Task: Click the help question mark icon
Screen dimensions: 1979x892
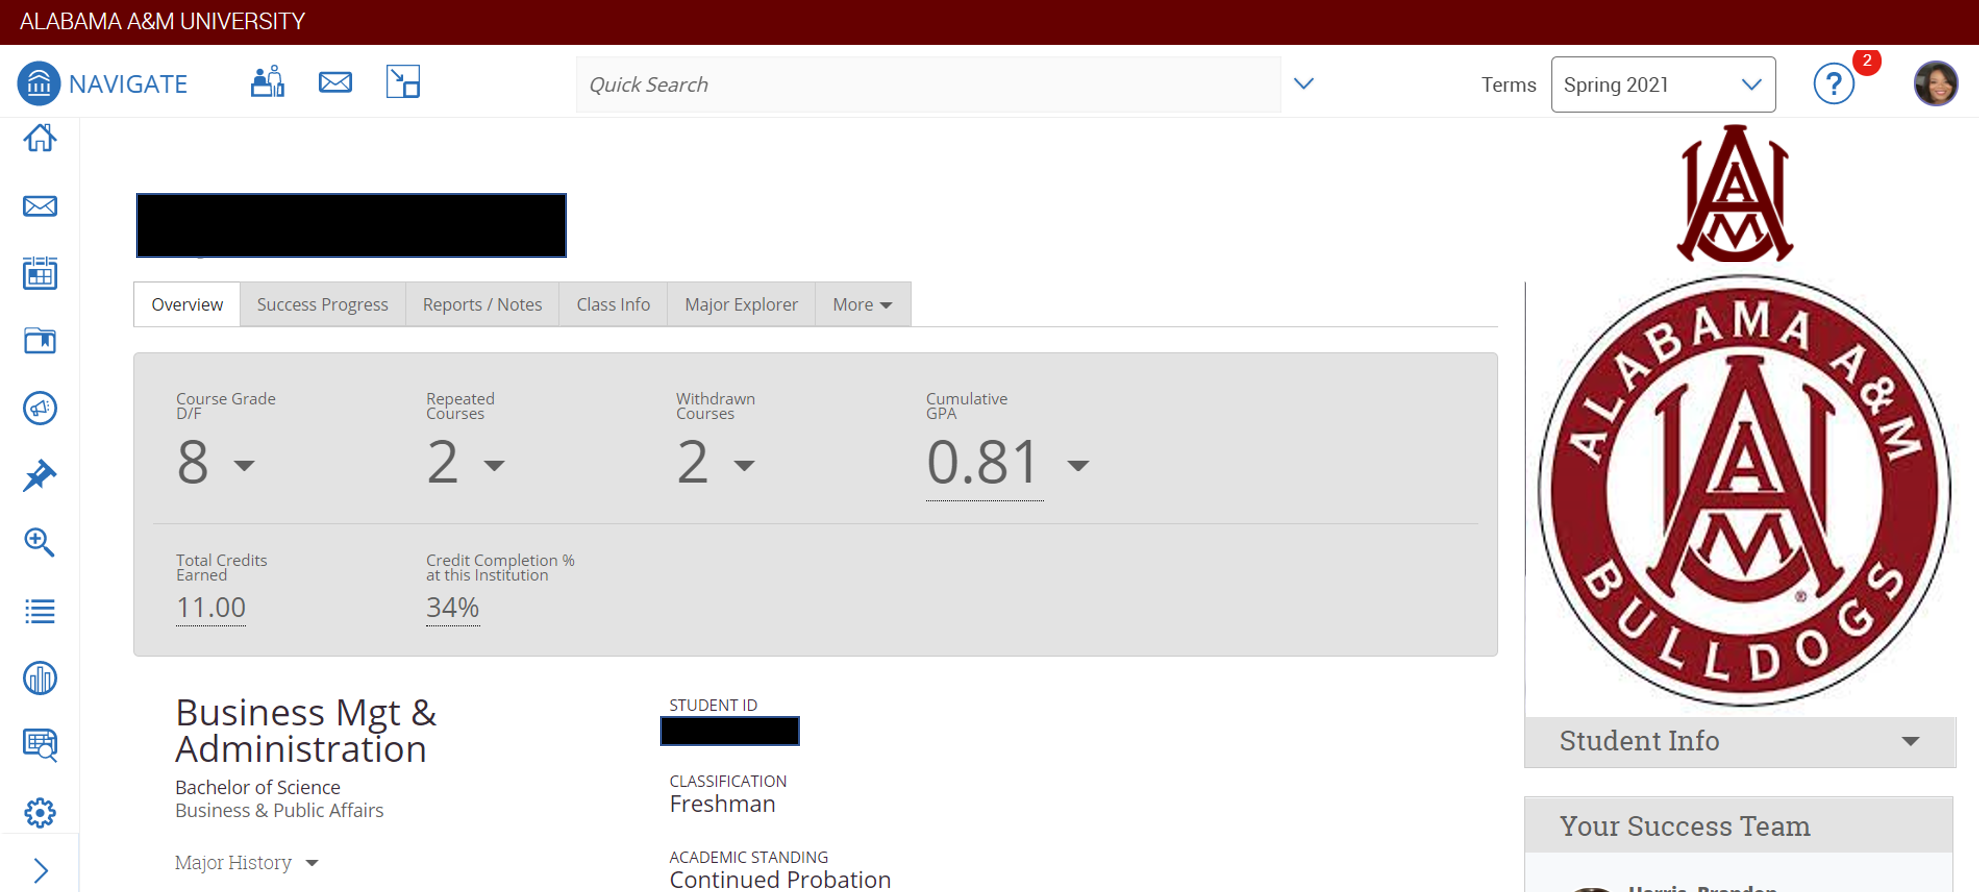Action: [1833, 84]
